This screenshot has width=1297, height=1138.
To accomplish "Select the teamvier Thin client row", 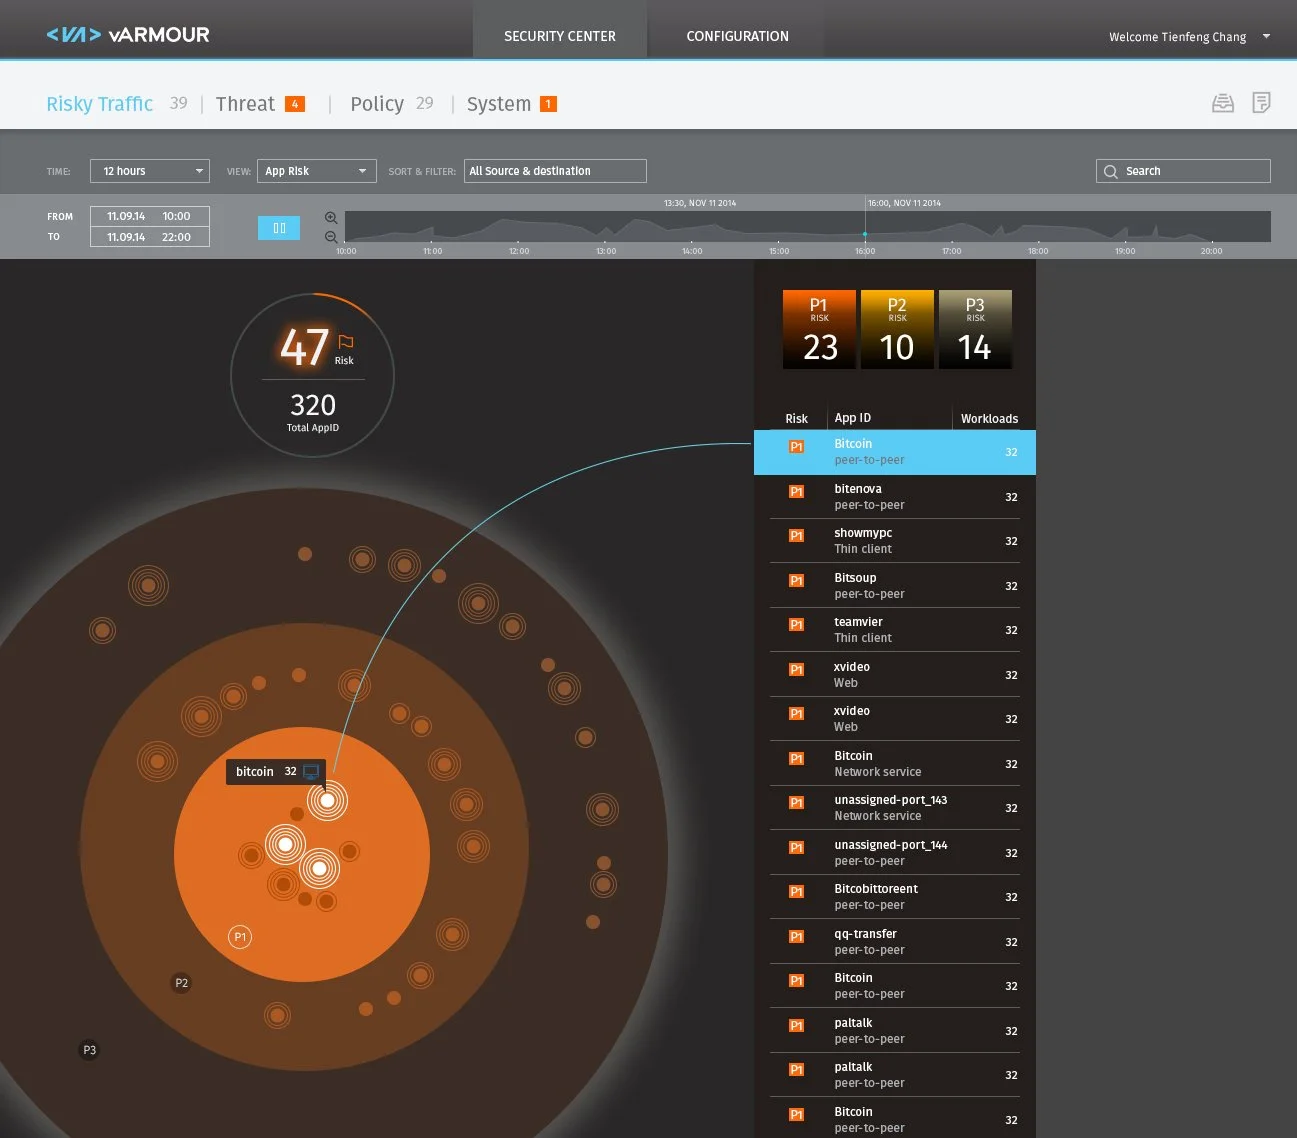I will [894, 630].
